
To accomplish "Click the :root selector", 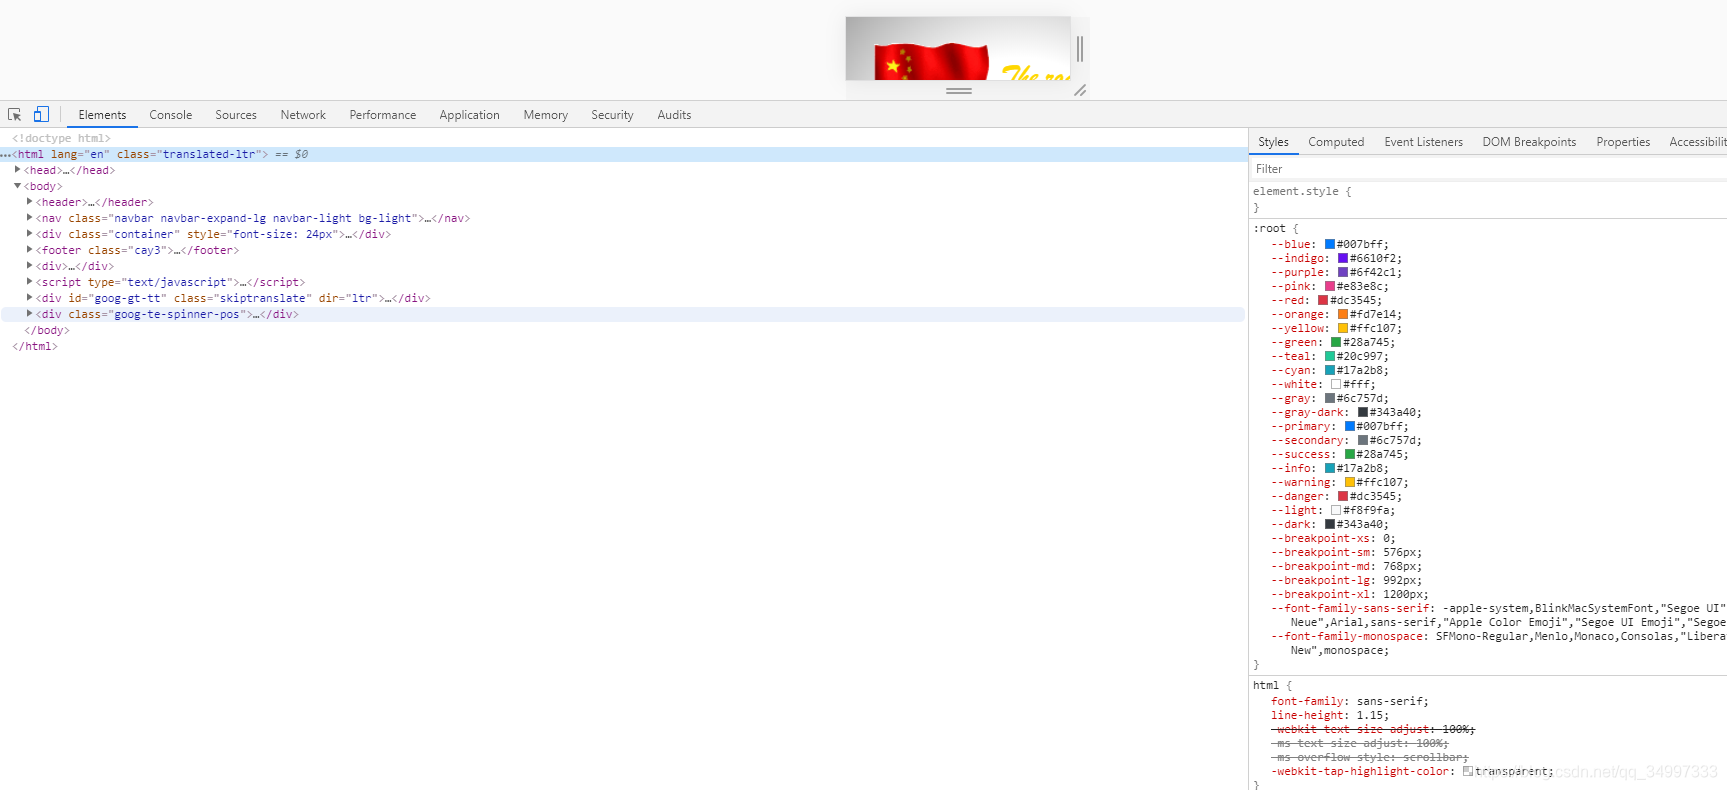I will pos(1269,228).
